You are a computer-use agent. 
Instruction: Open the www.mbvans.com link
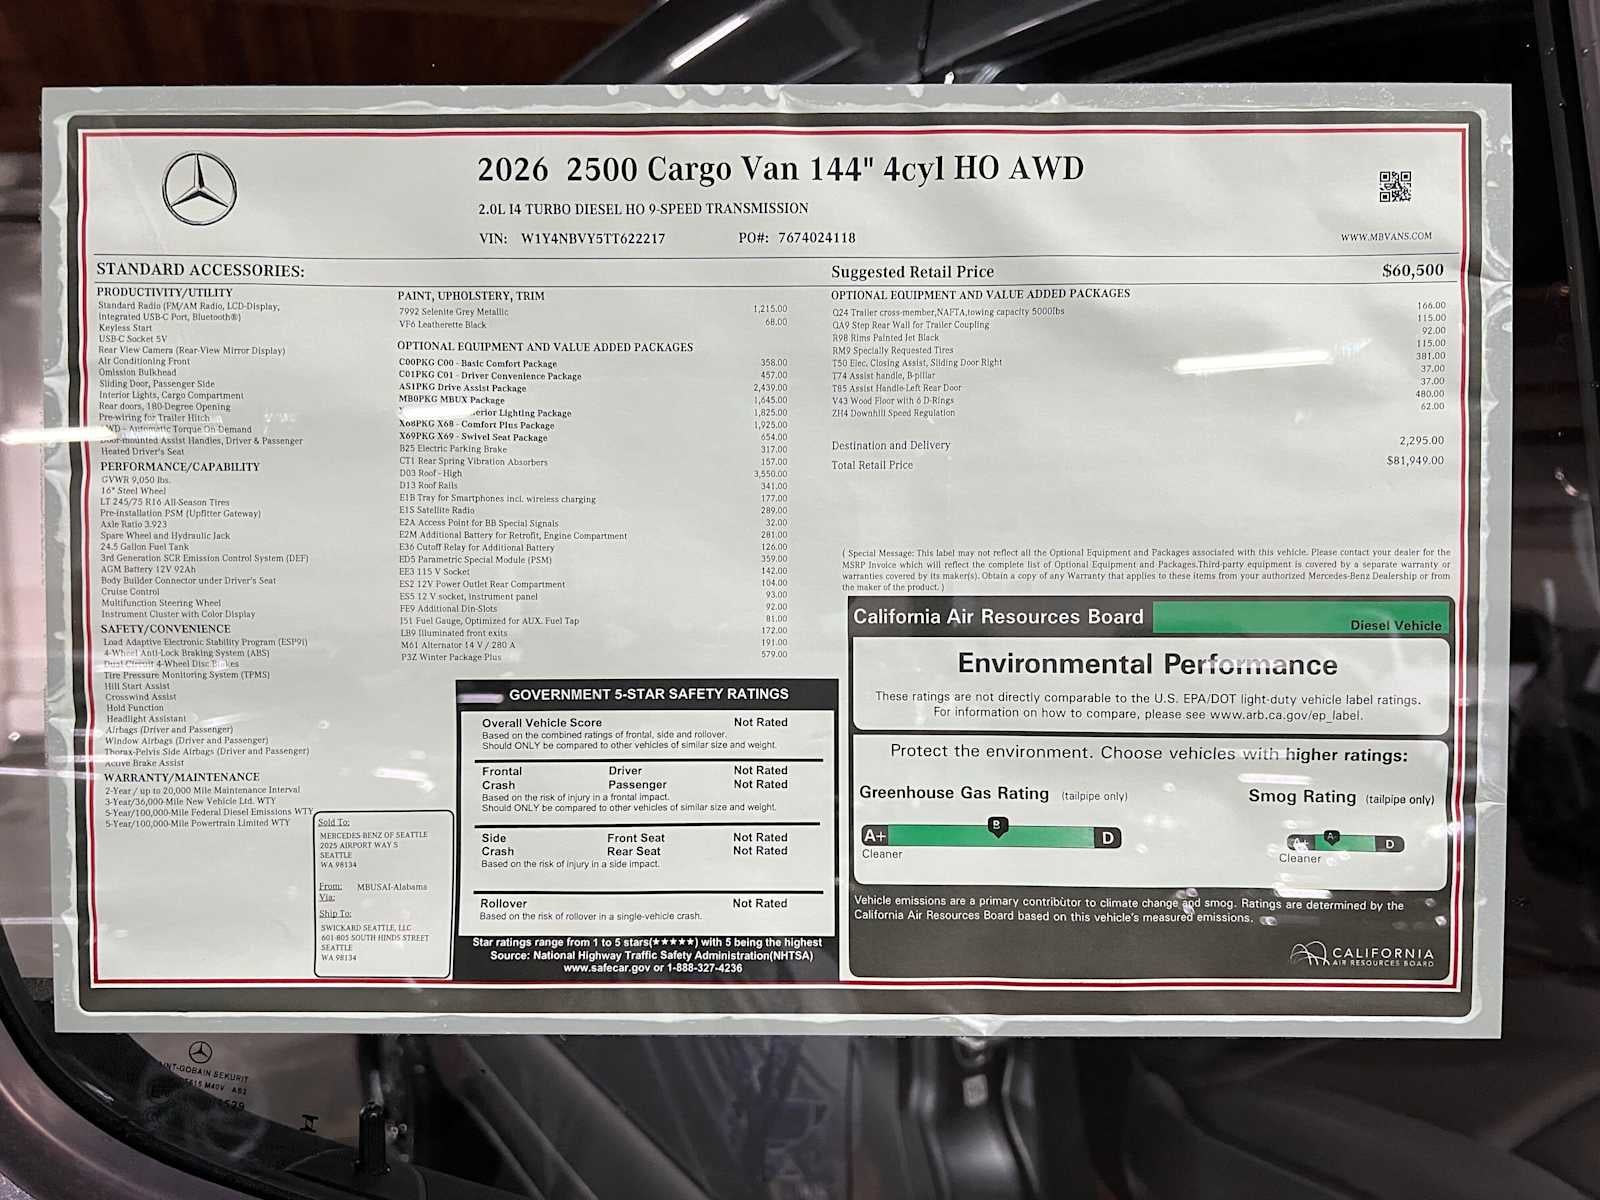click(1386, 237)
